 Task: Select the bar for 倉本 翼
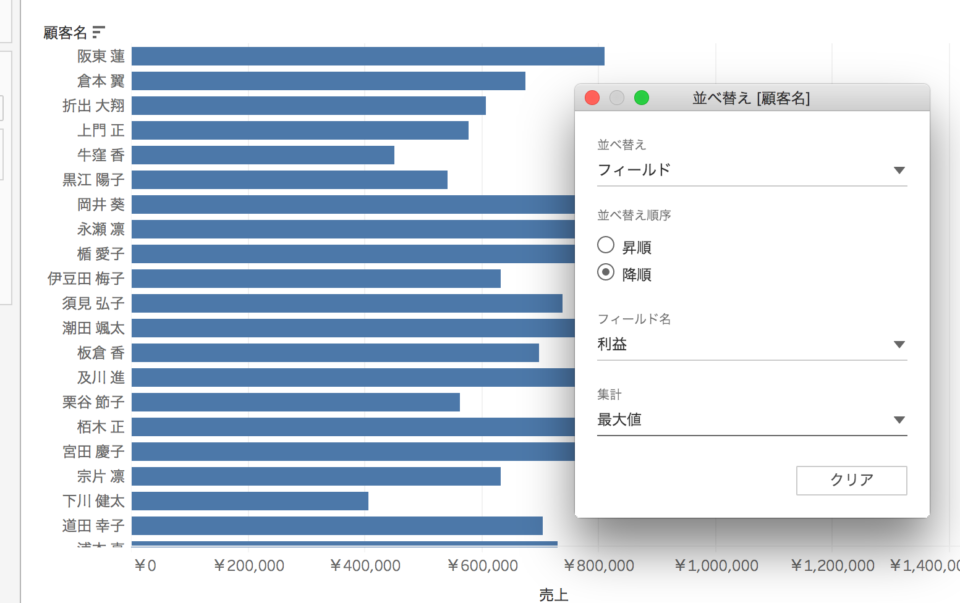330,80
